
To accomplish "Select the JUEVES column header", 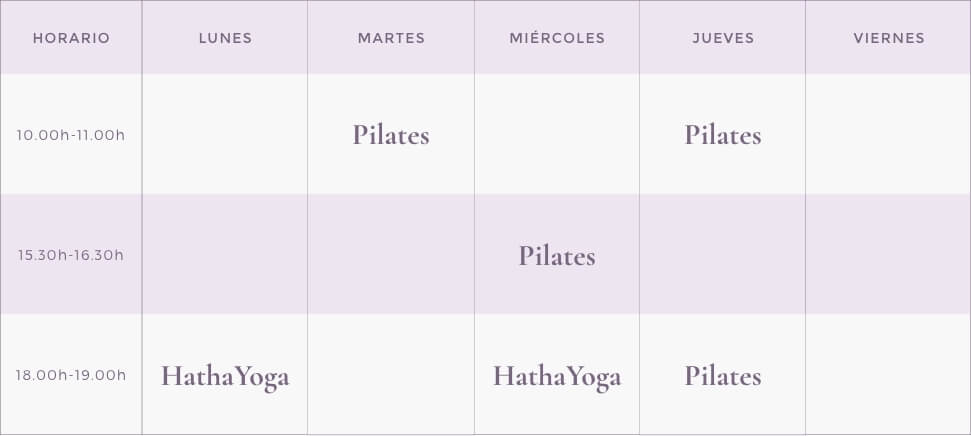I will point(723,39).
